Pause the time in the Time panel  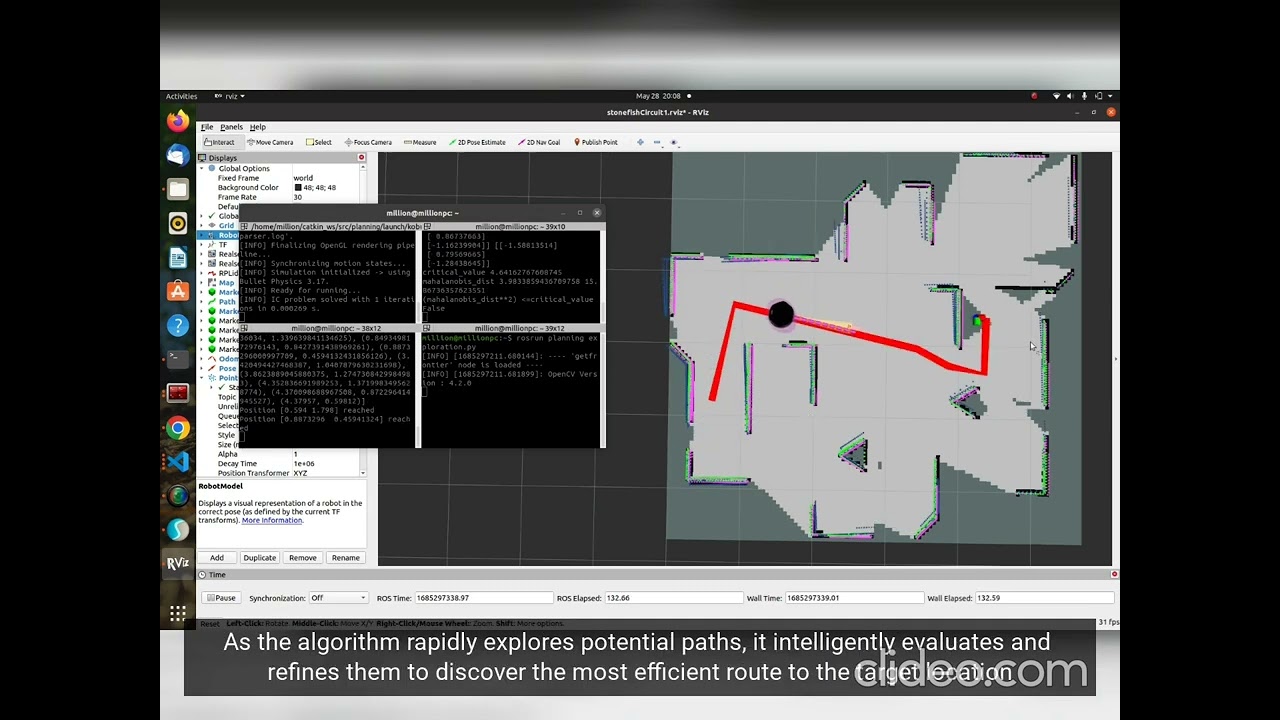pos(221,598)
